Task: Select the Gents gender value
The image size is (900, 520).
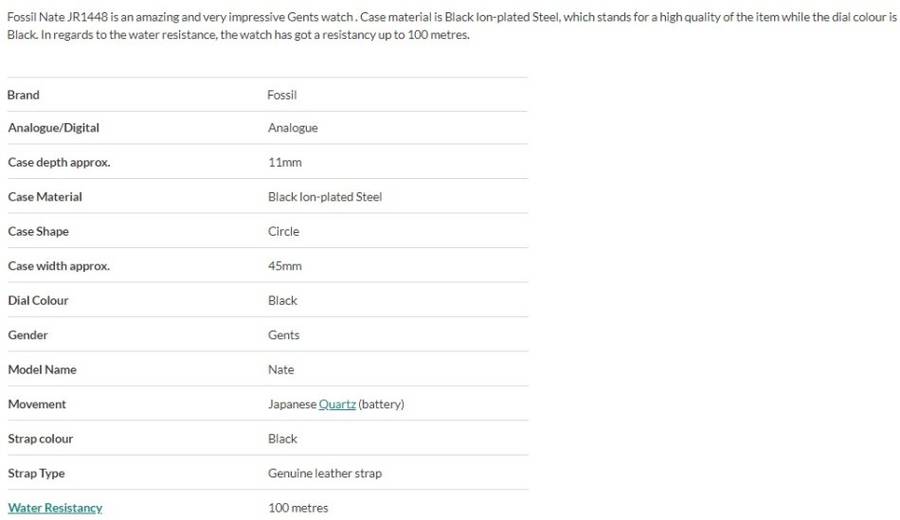Action: click(284, 335)
